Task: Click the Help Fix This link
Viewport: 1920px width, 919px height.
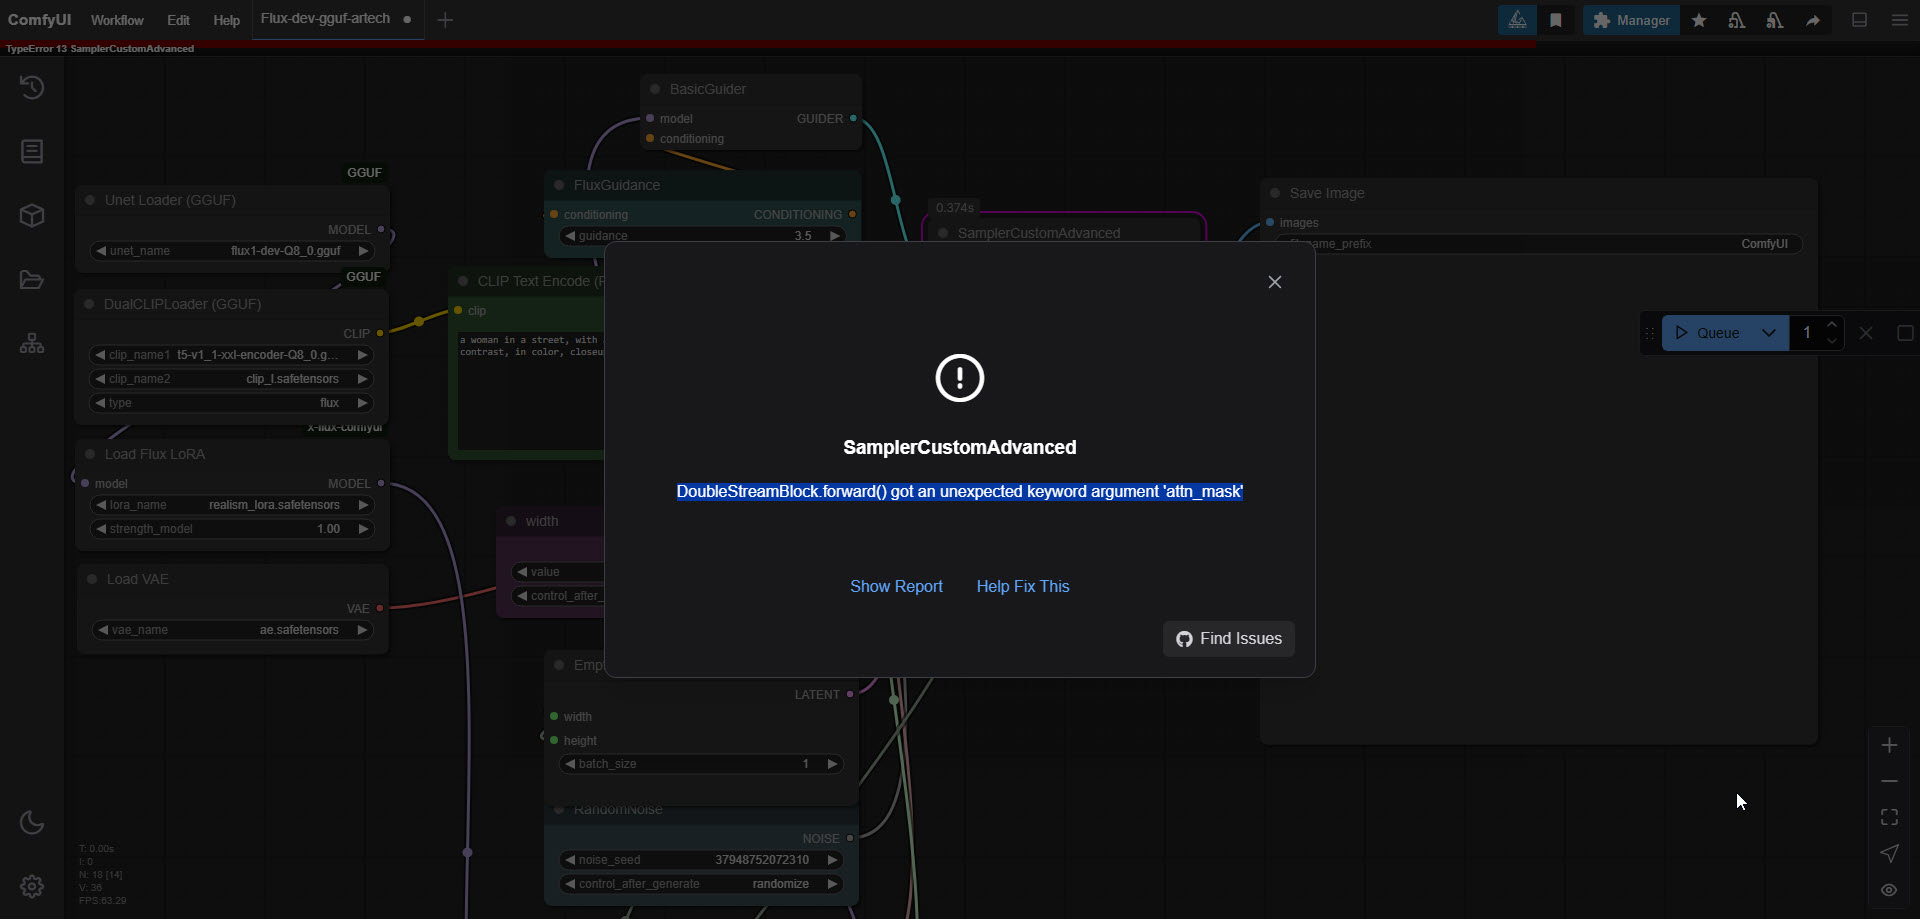Action: click(1022, 586)
